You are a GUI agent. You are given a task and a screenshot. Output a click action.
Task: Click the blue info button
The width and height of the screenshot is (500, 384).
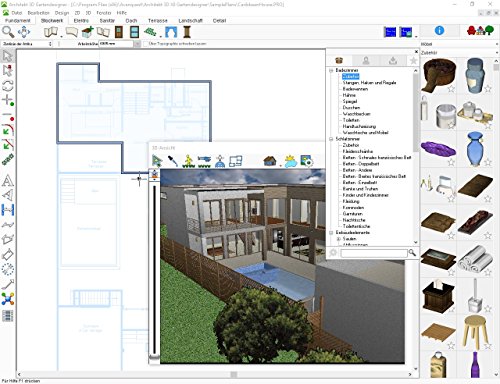click(x=439, y=31)
